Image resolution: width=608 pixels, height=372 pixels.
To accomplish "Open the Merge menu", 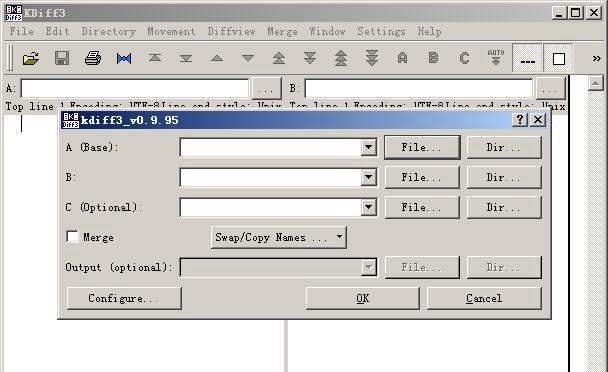I will (x=282, y=31).
